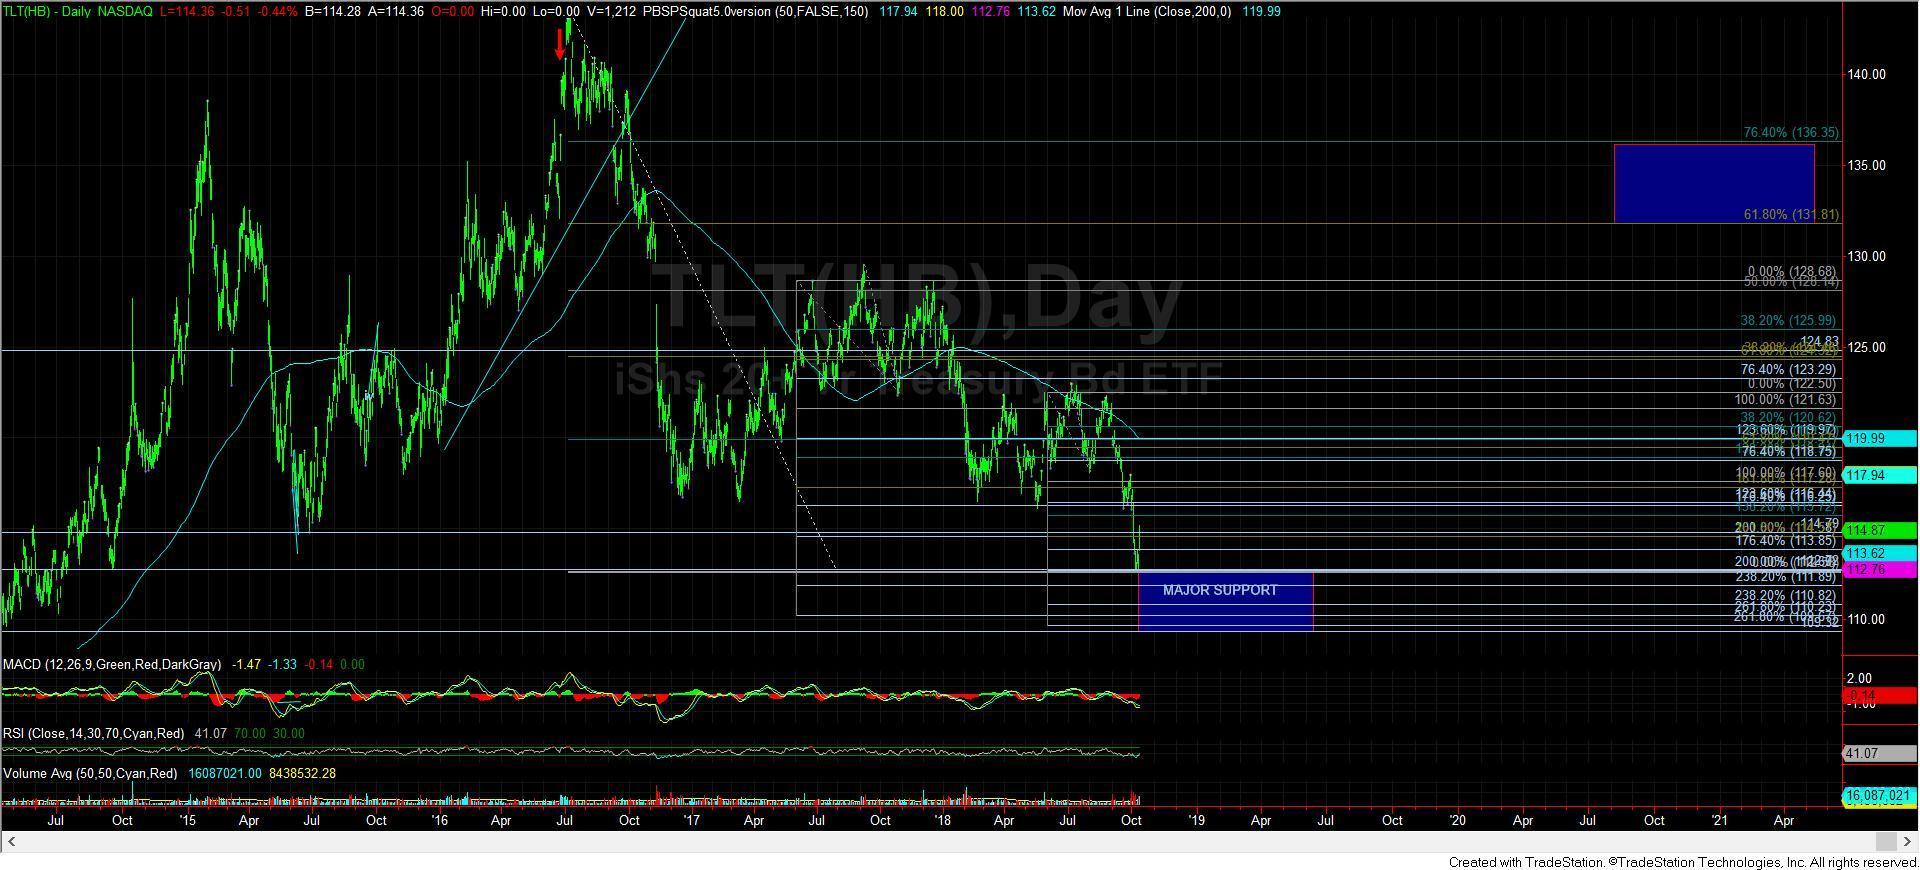Viewport: 1920px width, 870px height.
Task: Click the '176.40% (113.85)' Fibonacci label
Action: (x=1785, y=541)
